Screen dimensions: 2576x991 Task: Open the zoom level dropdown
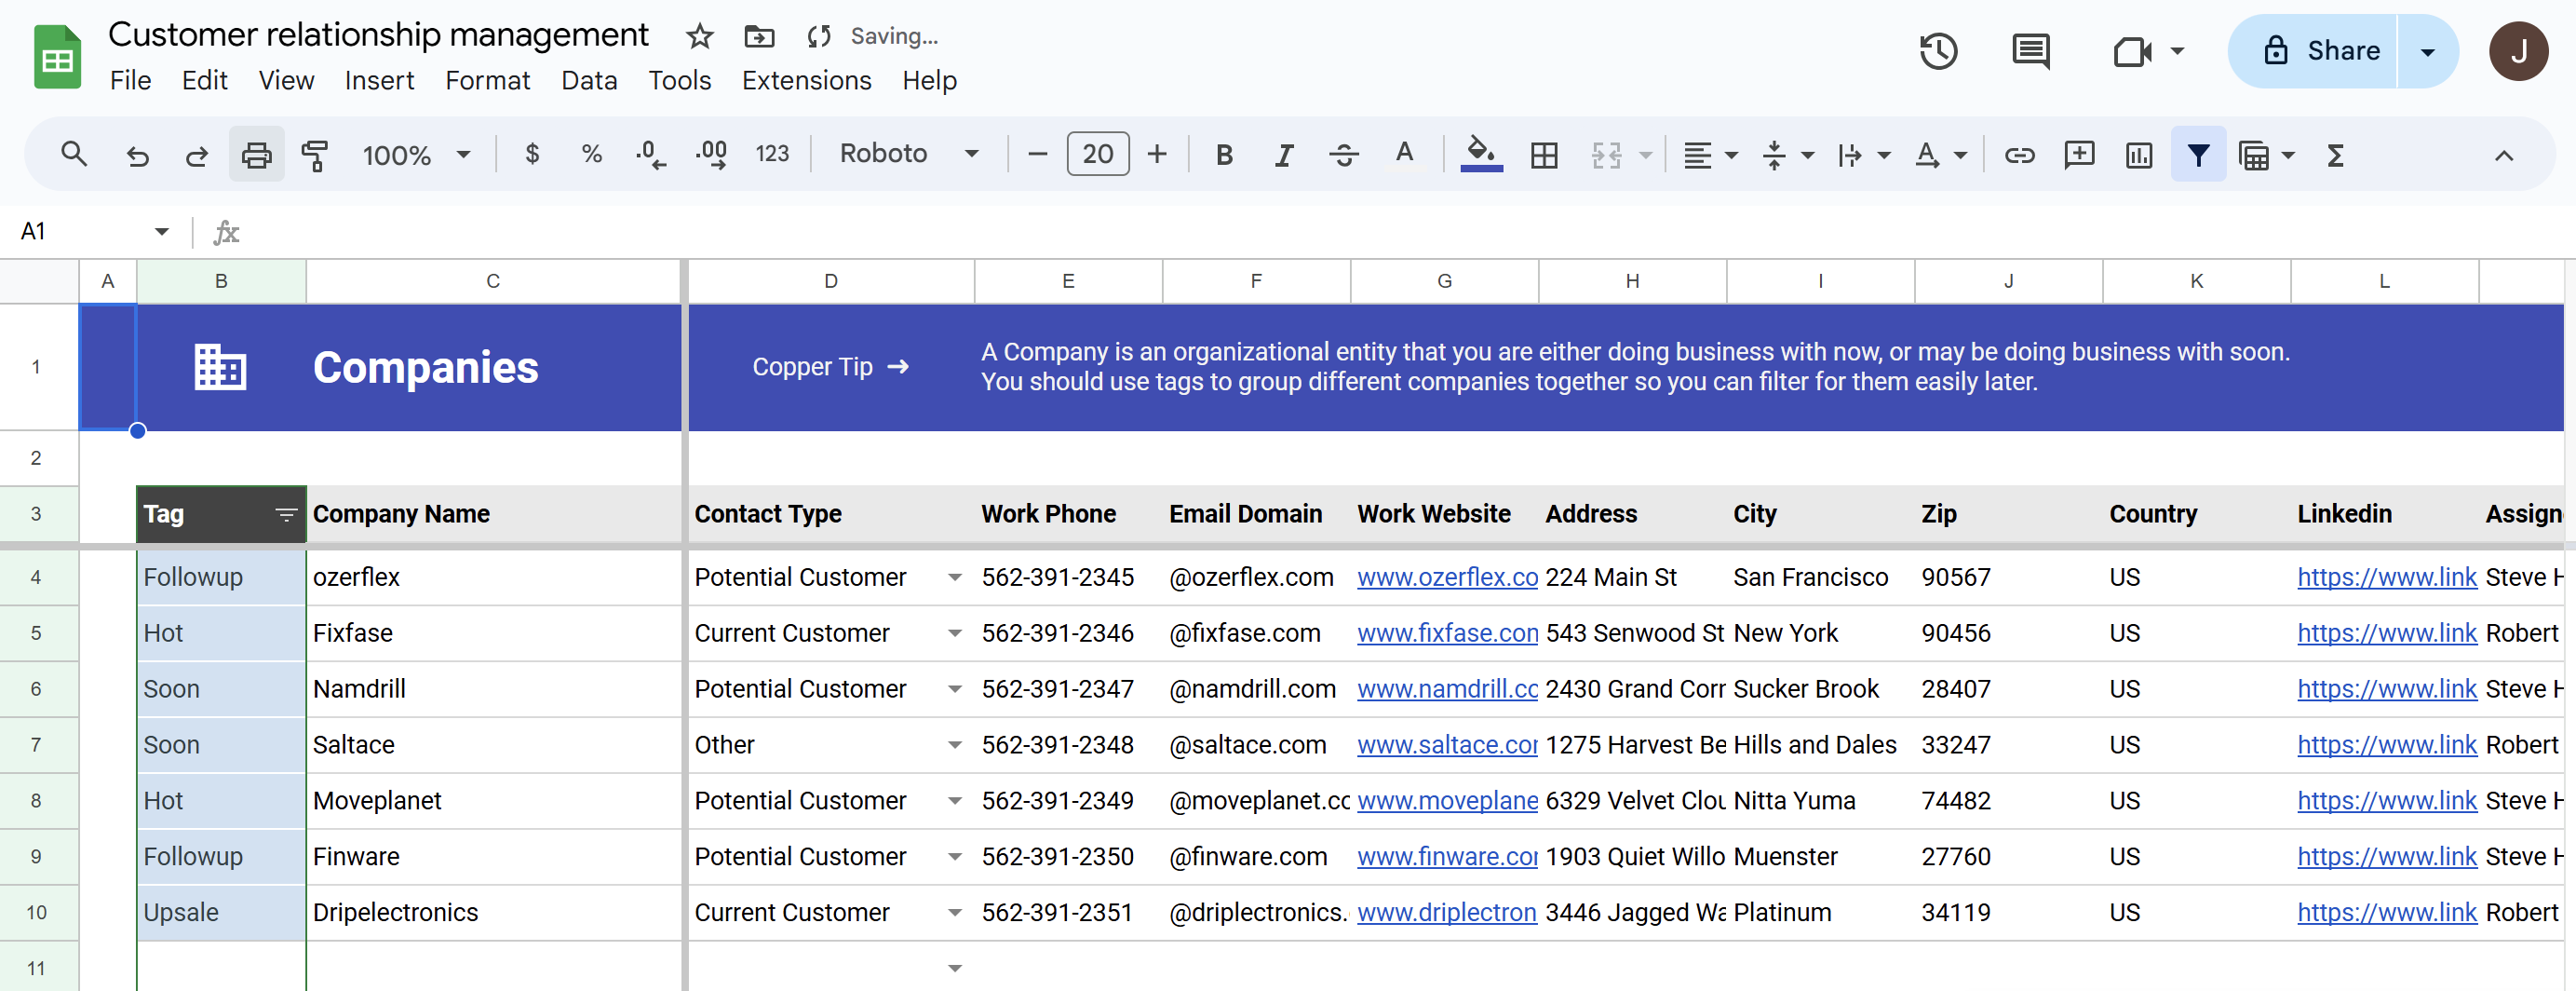(x=416, y=155)
